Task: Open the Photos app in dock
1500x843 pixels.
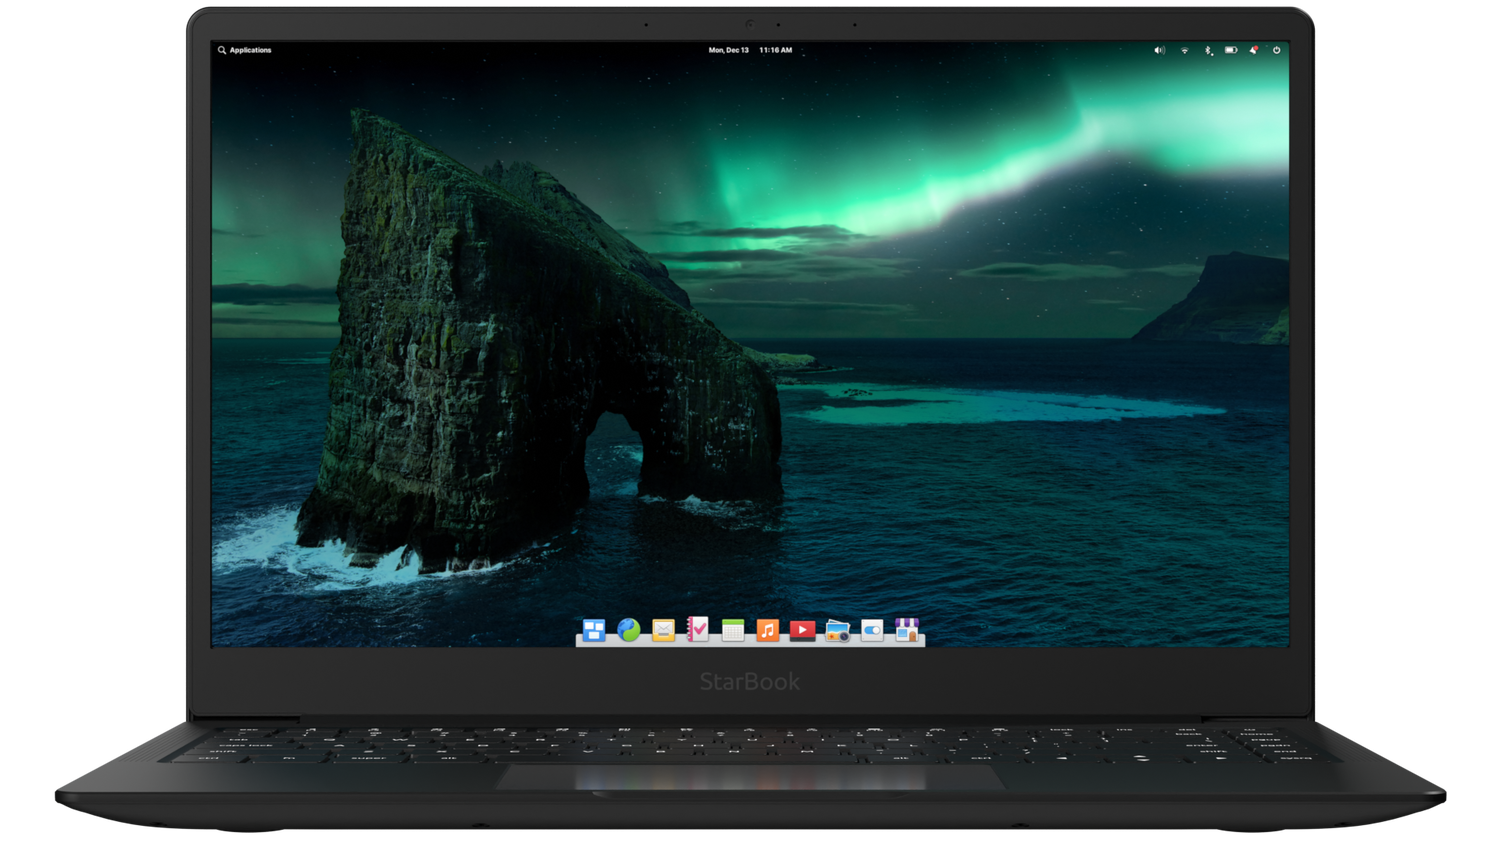Action: (x=837, y=631)
